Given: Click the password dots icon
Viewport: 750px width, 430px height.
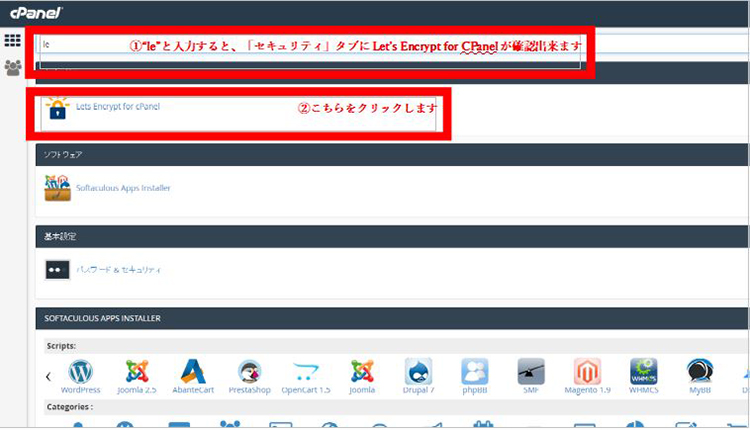Looking at the screenshot, I should [x=57, y=270].
